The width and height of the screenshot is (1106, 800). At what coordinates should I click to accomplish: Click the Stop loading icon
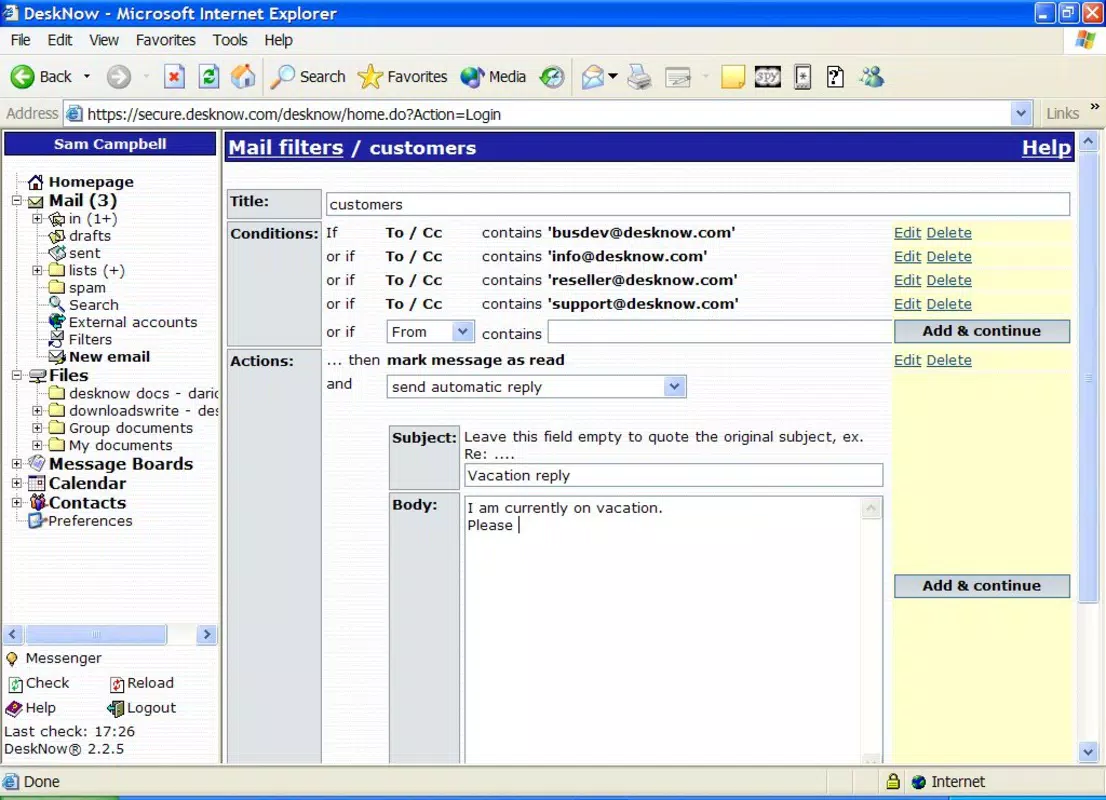coord(174,76)
